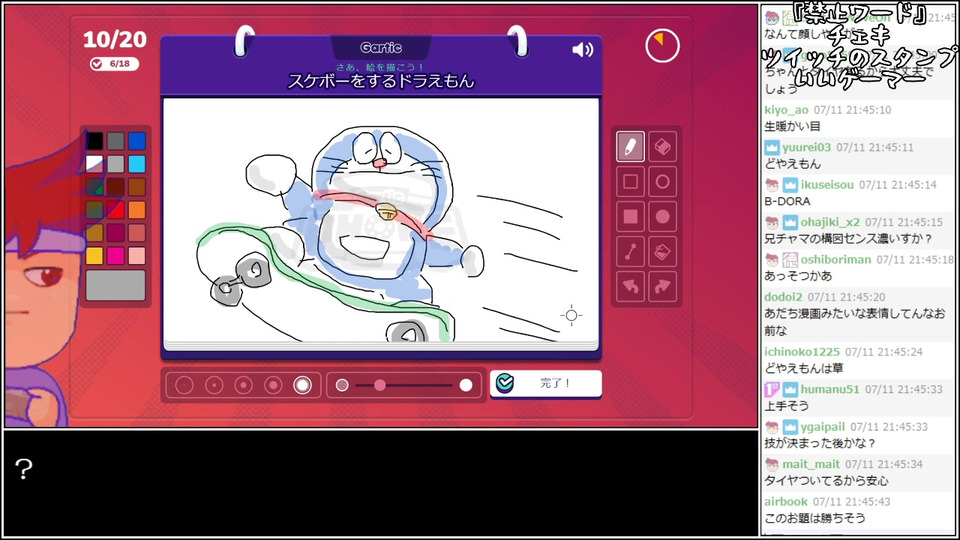Click chat message このお題は勝ちそう
The width and height of the screenshot is (960, 540).
coord(815,518)
